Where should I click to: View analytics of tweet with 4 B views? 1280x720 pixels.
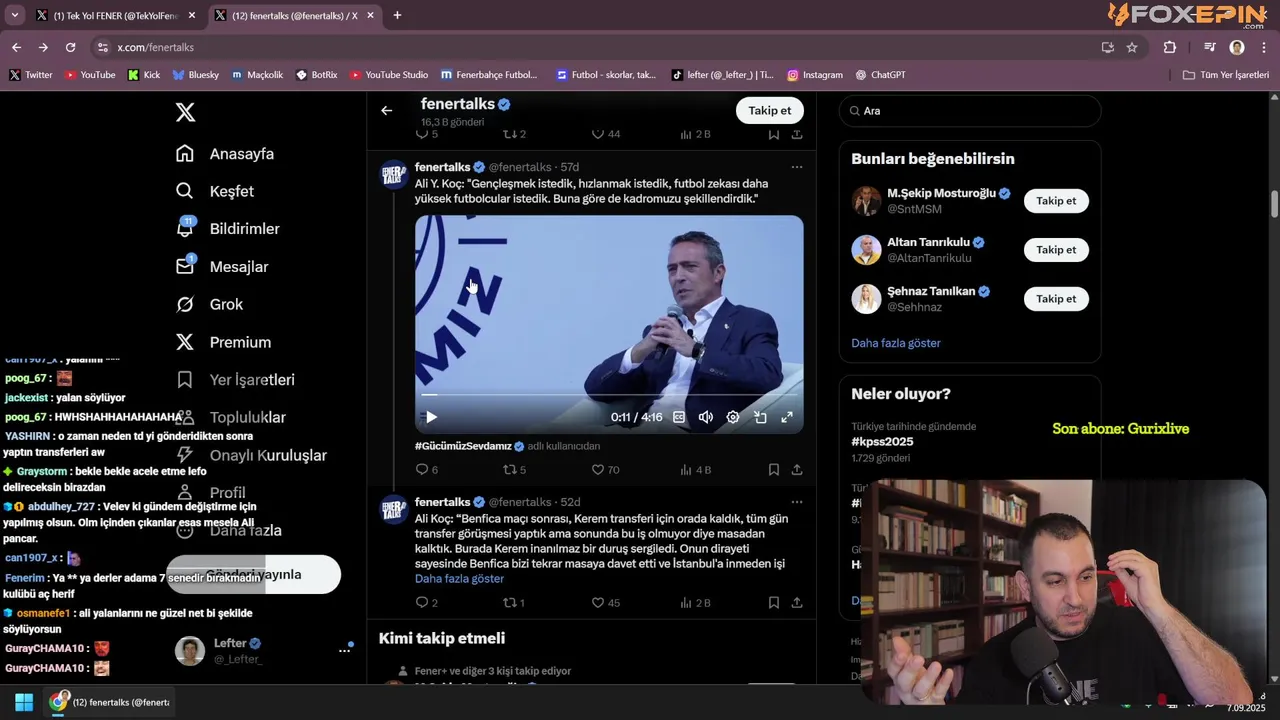coord(695,469)
